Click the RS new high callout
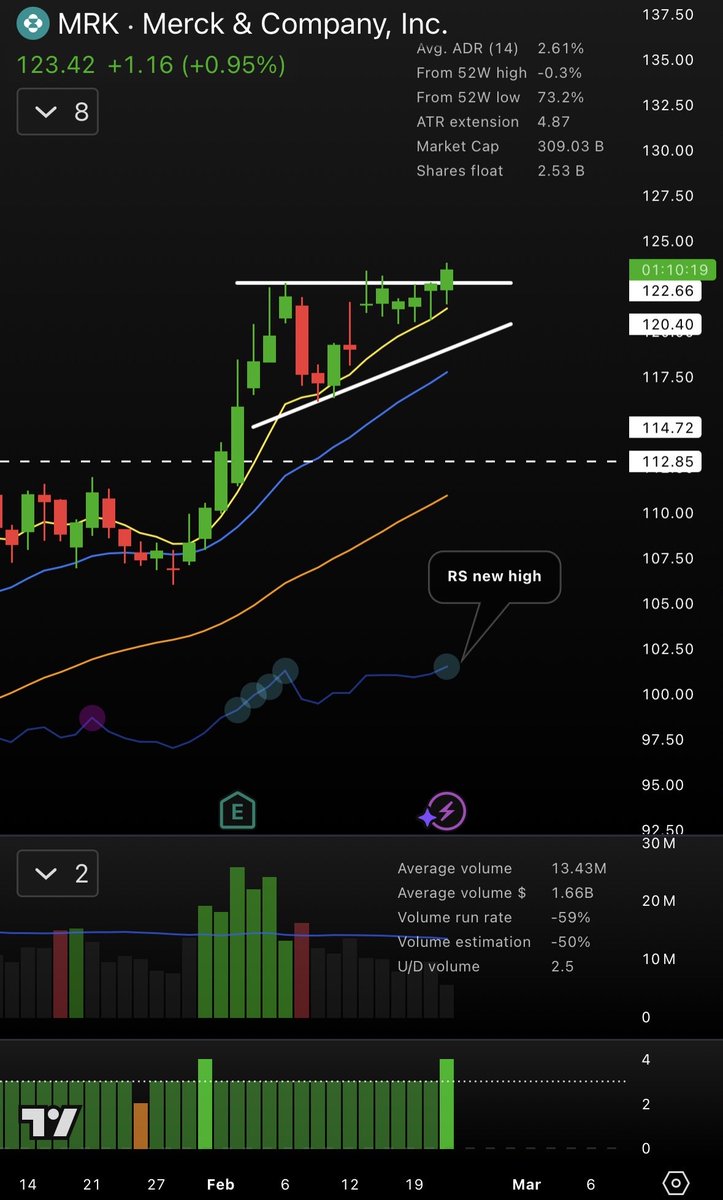 pos(494,576)
